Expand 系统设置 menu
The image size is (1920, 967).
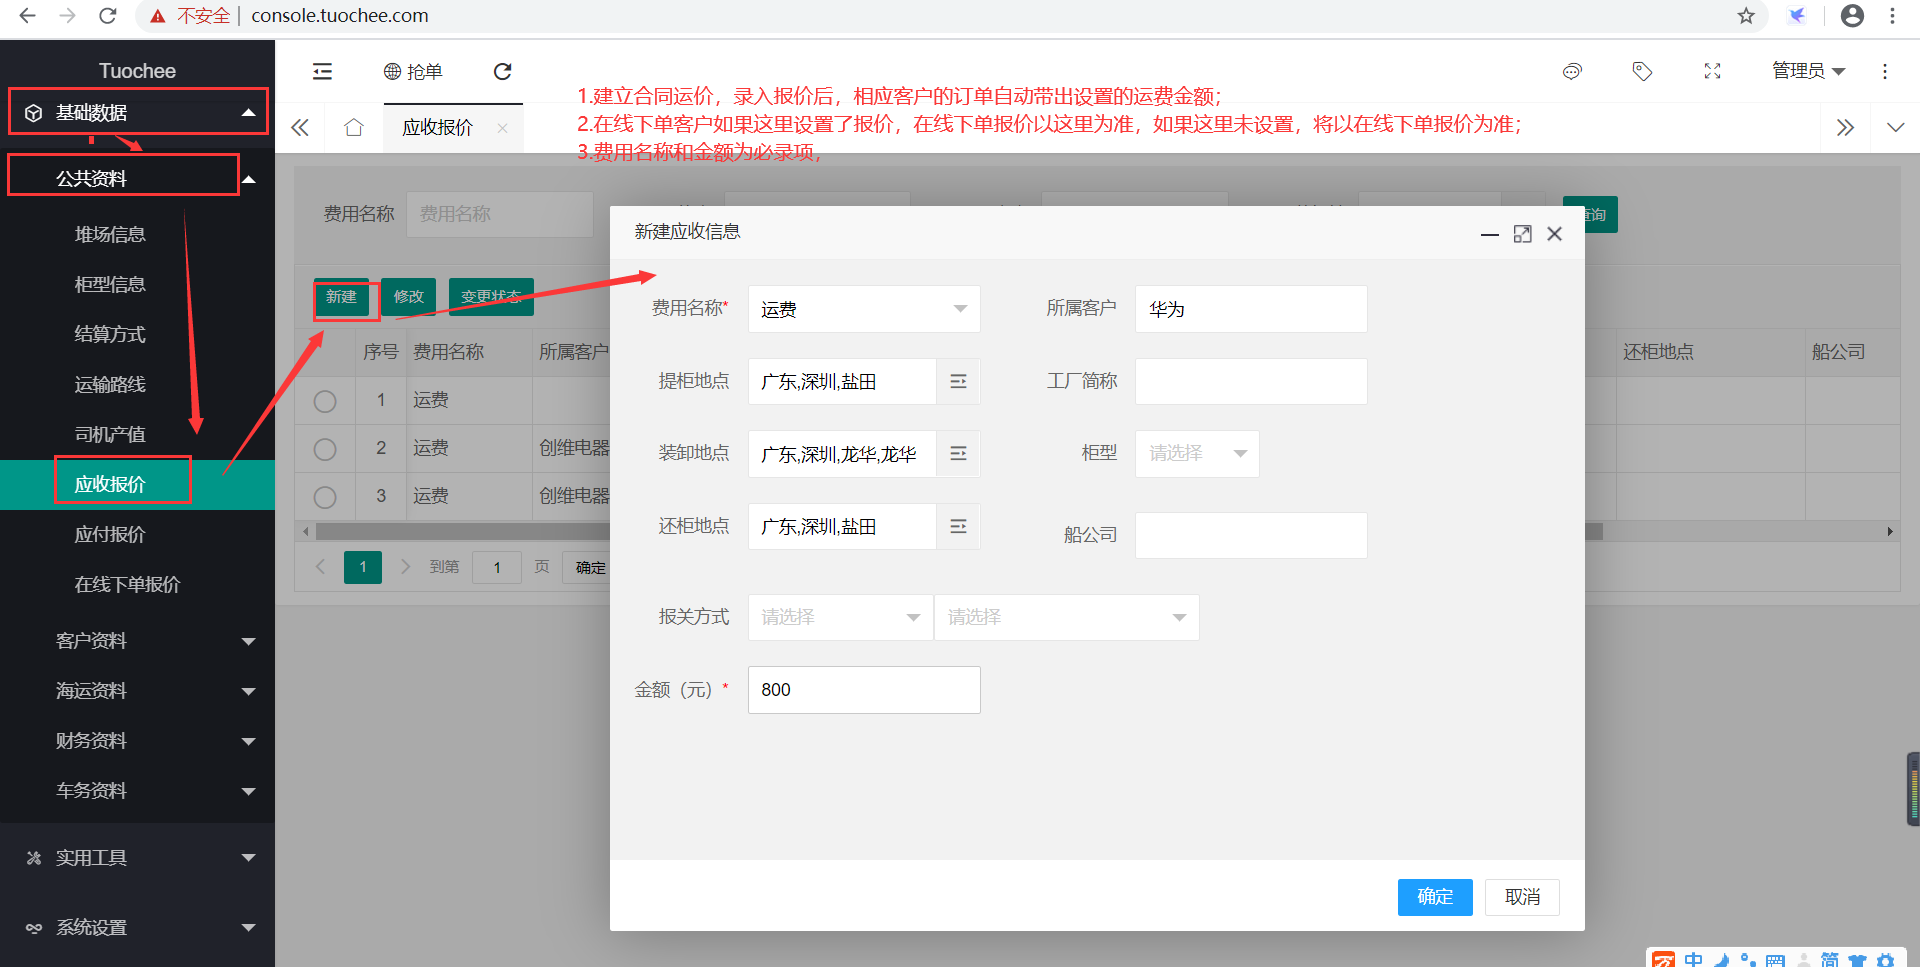(138, 928)
